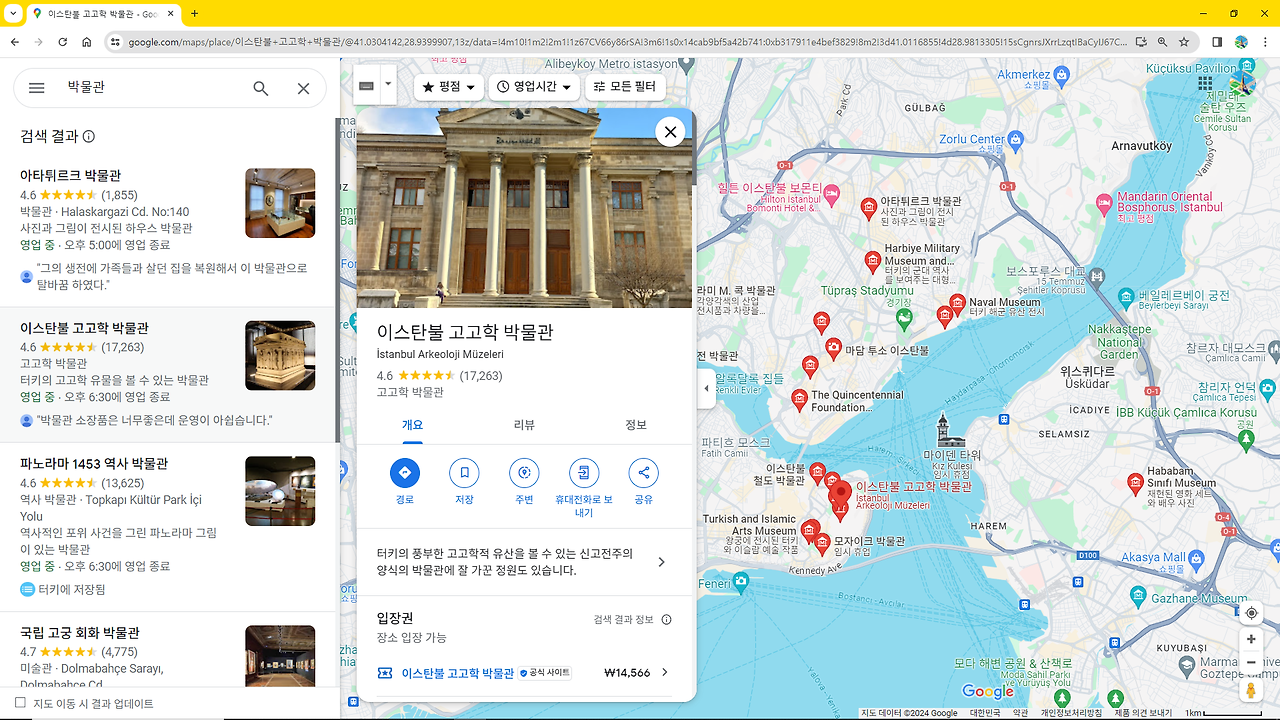Image resolution: width=1280 pixels, height=720 pixels.
Task: Click the search text field
Action: point(150,88)
